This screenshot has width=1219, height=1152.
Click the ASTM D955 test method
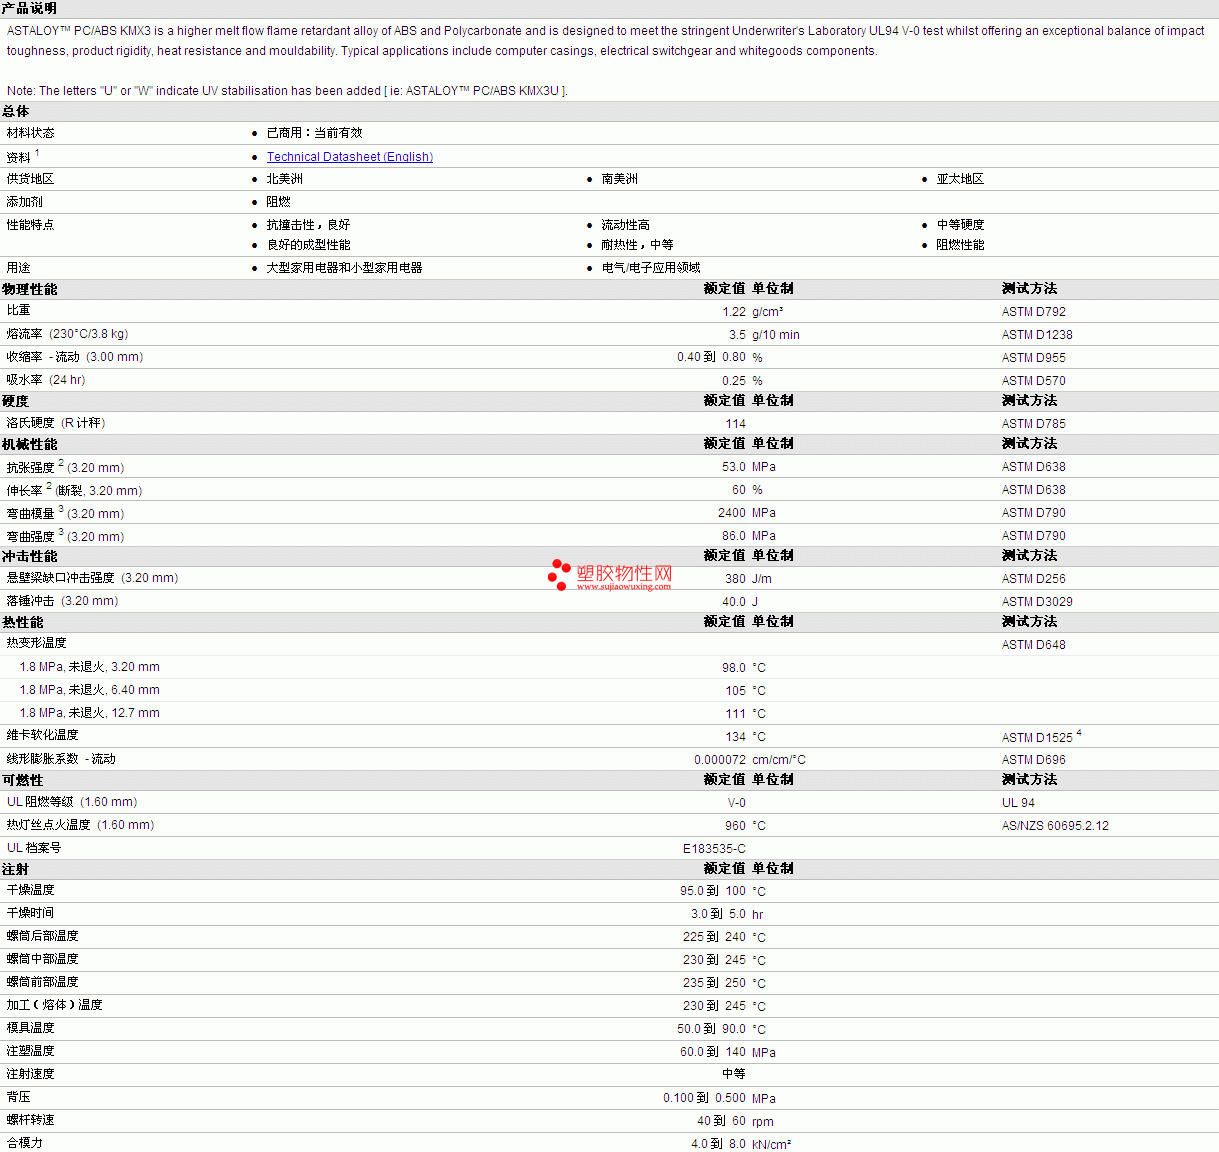tap(1034, 358)
